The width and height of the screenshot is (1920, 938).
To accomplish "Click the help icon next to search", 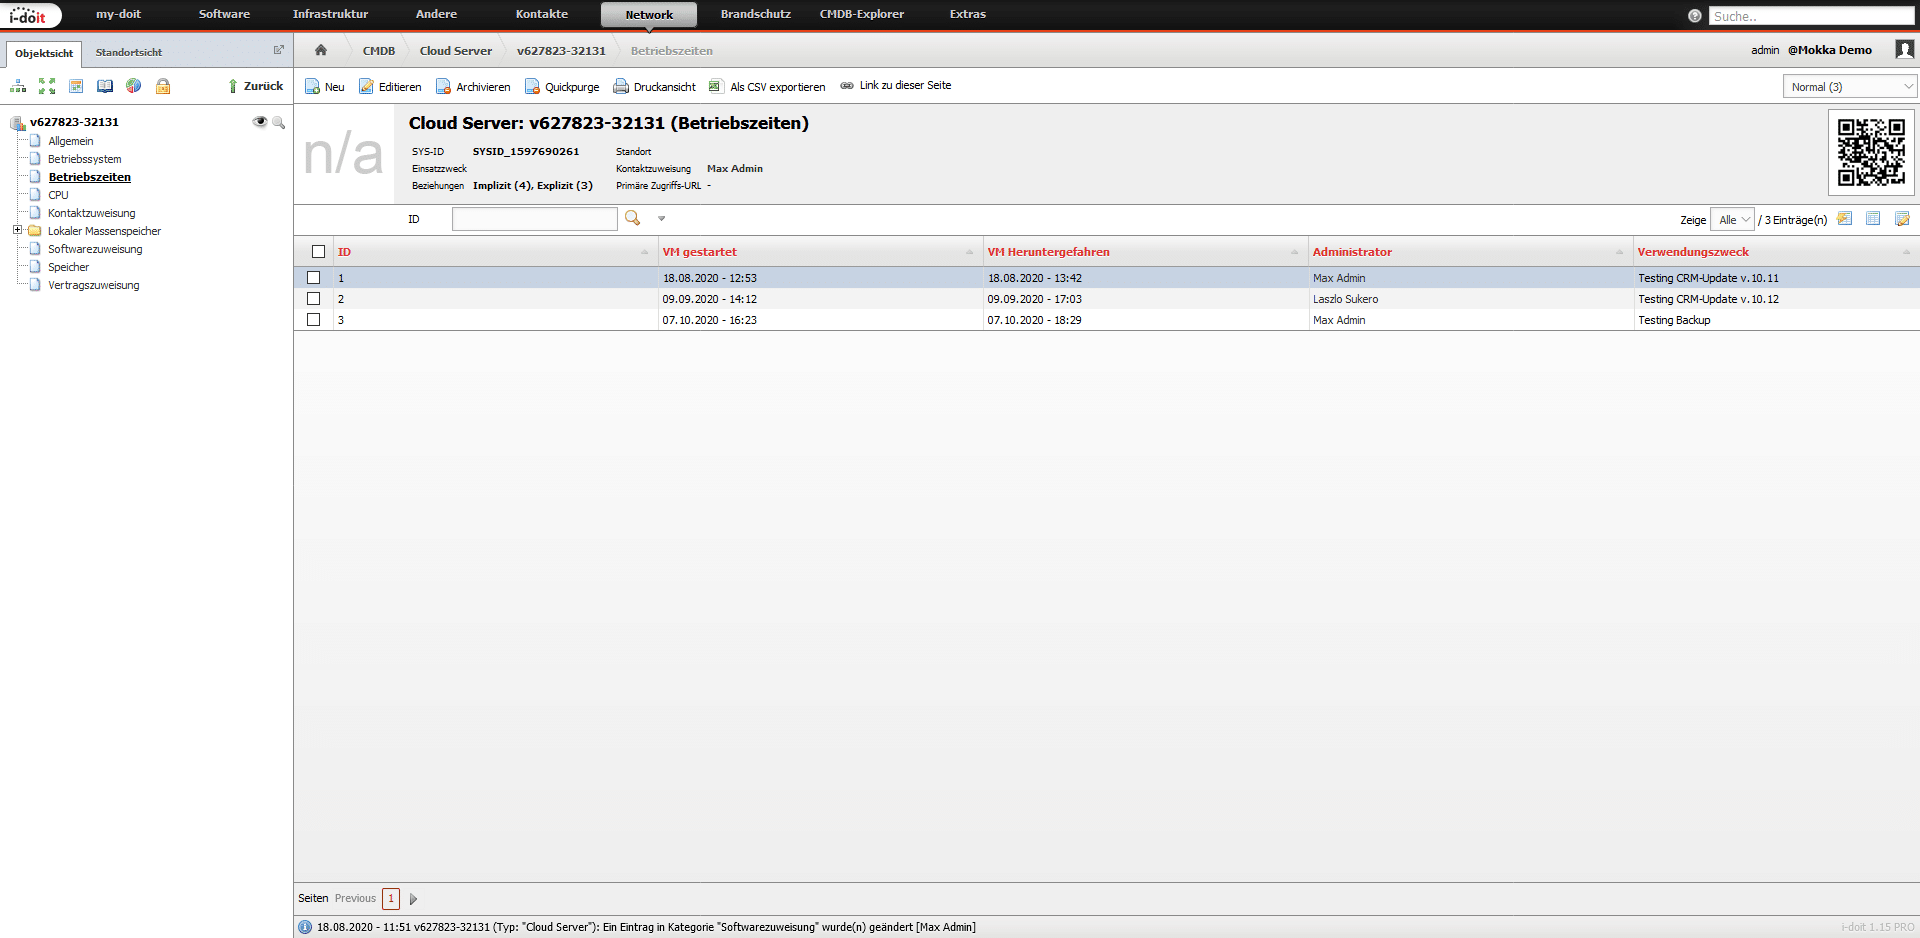I will pos(1695,16).
